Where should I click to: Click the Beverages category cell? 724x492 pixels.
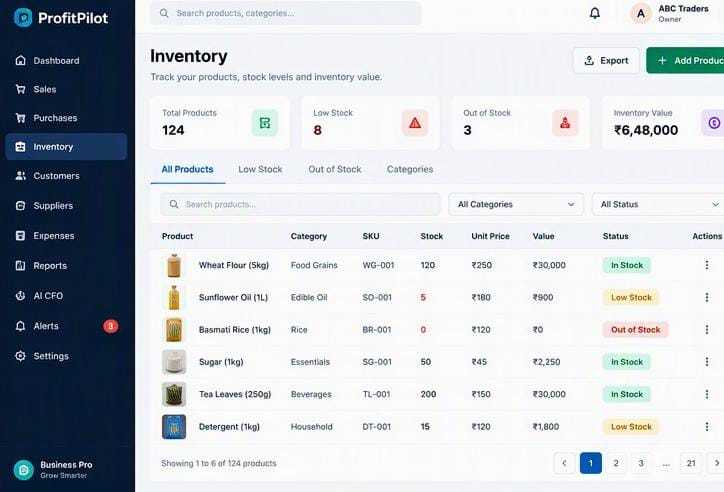pos(311,394)
